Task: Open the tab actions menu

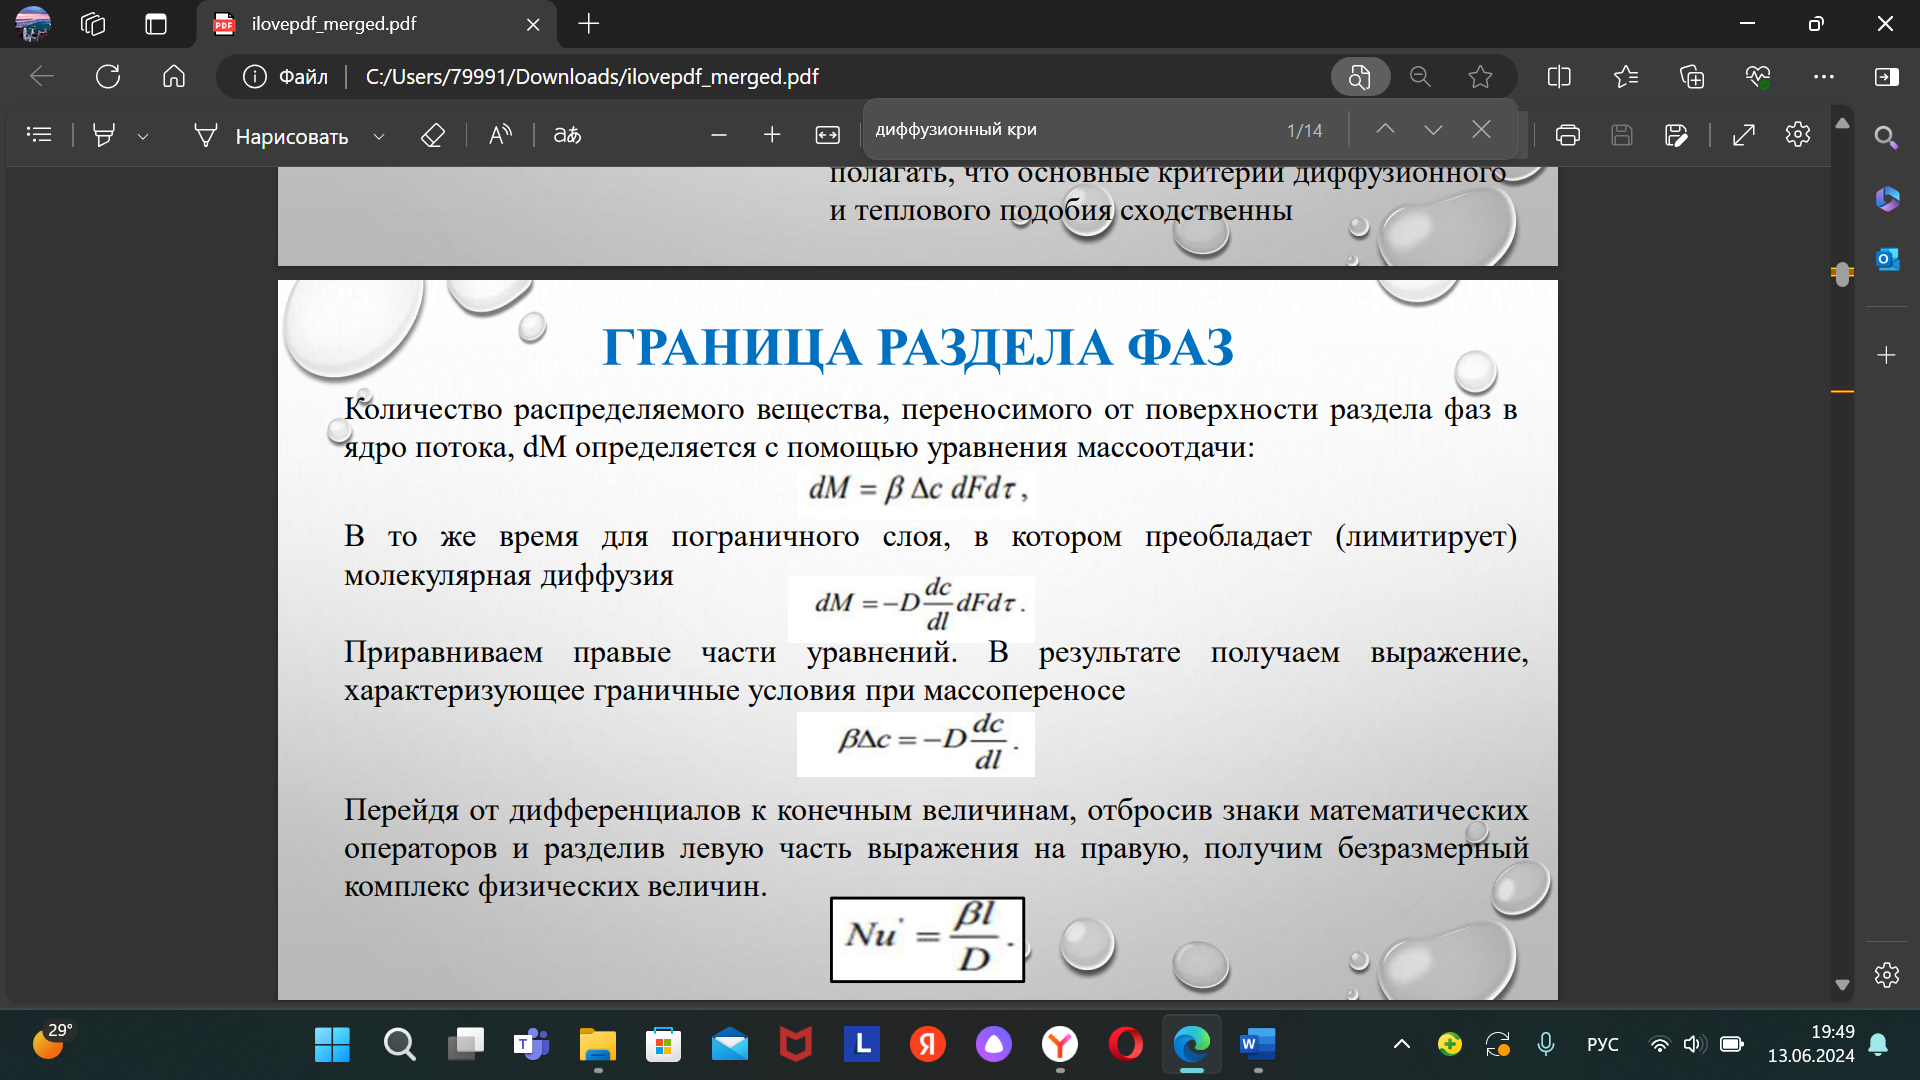Action: [156, 24]
